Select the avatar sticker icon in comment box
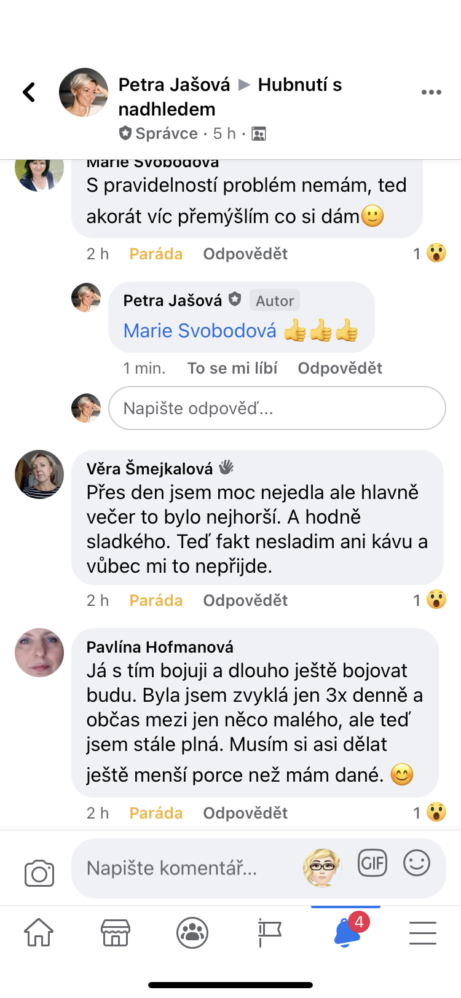Viewport: 461px width, 998px height. tap(322, 868)
